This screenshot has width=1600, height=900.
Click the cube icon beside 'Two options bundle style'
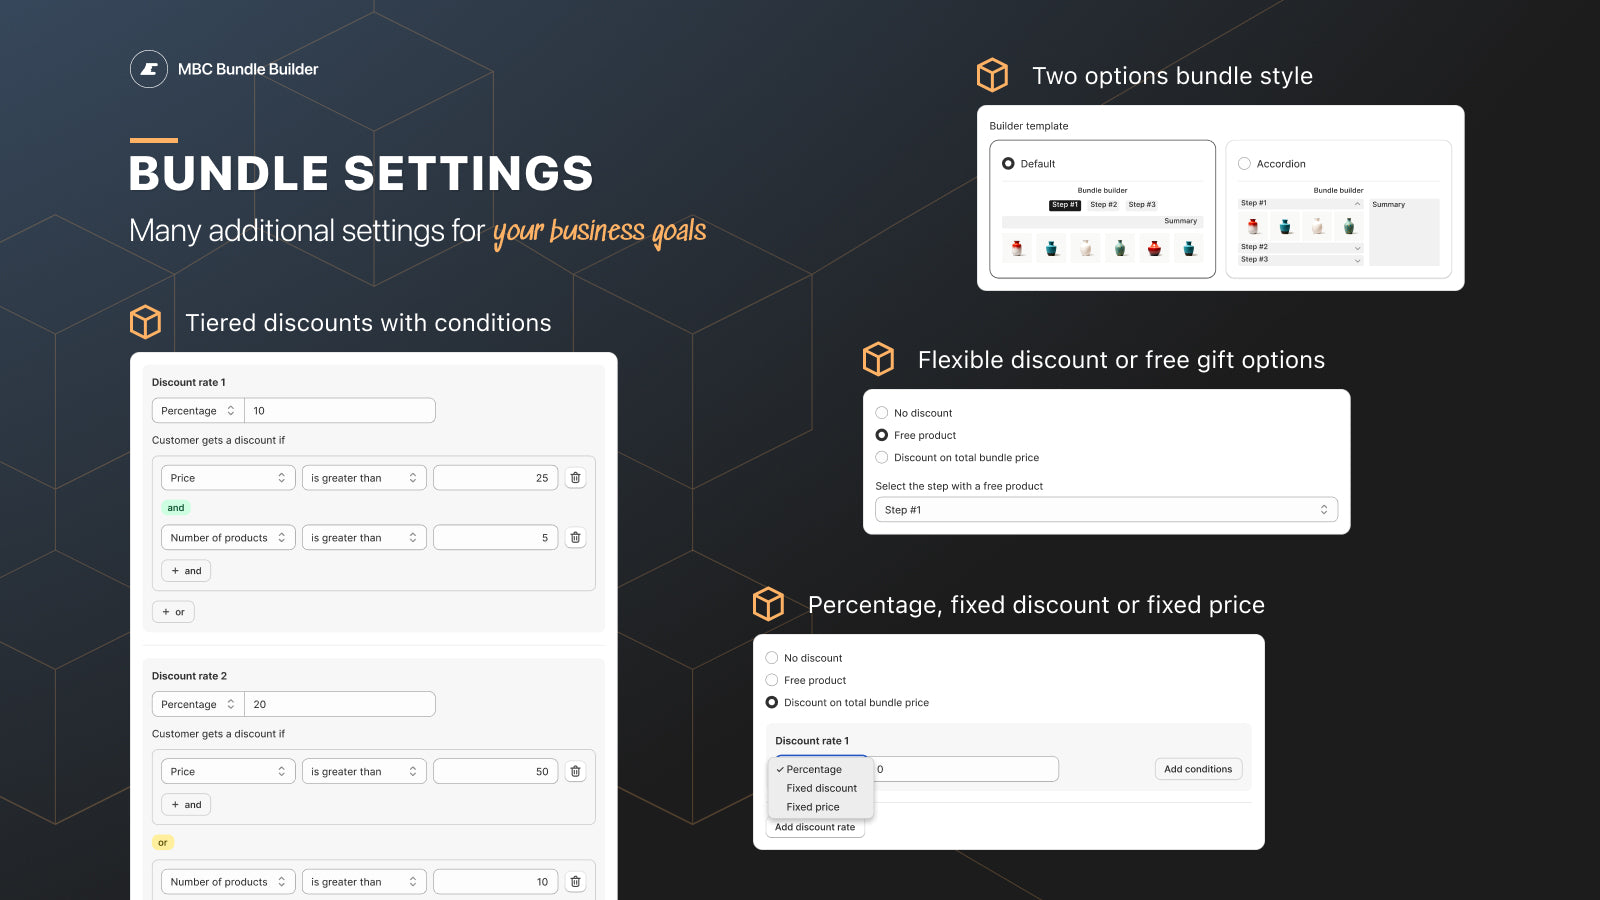[x=991, y=75]
